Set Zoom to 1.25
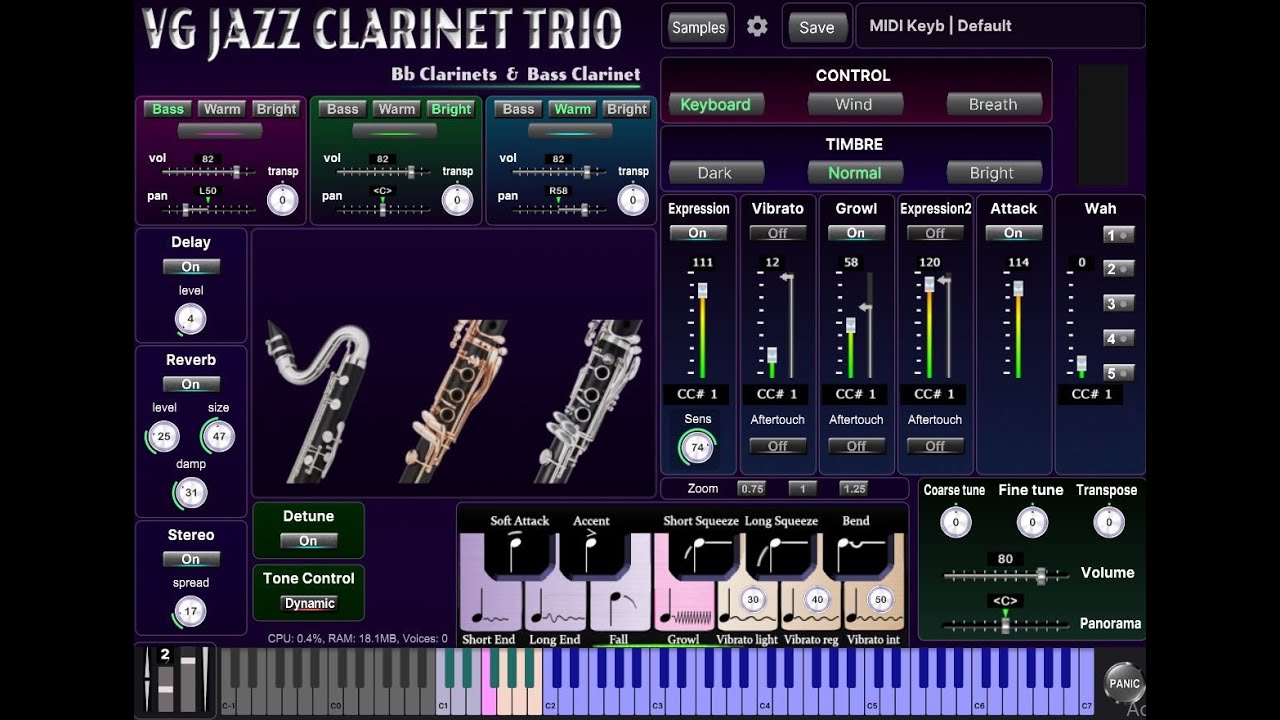Screen dimensions: 1280x720 click(x=853, y=489)
